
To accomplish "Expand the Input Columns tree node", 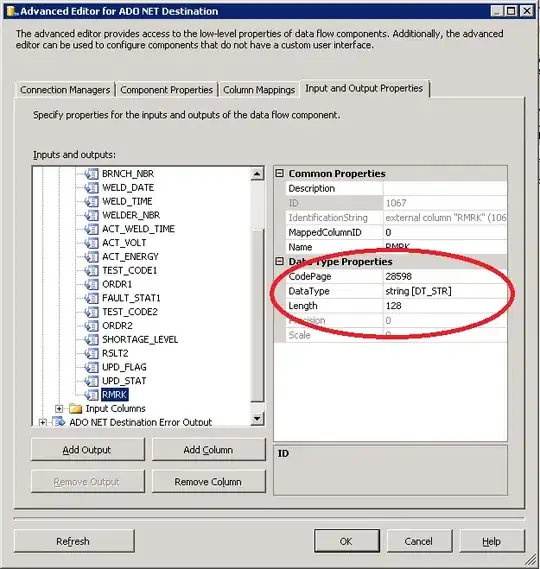I will click(x=59, y=409).
